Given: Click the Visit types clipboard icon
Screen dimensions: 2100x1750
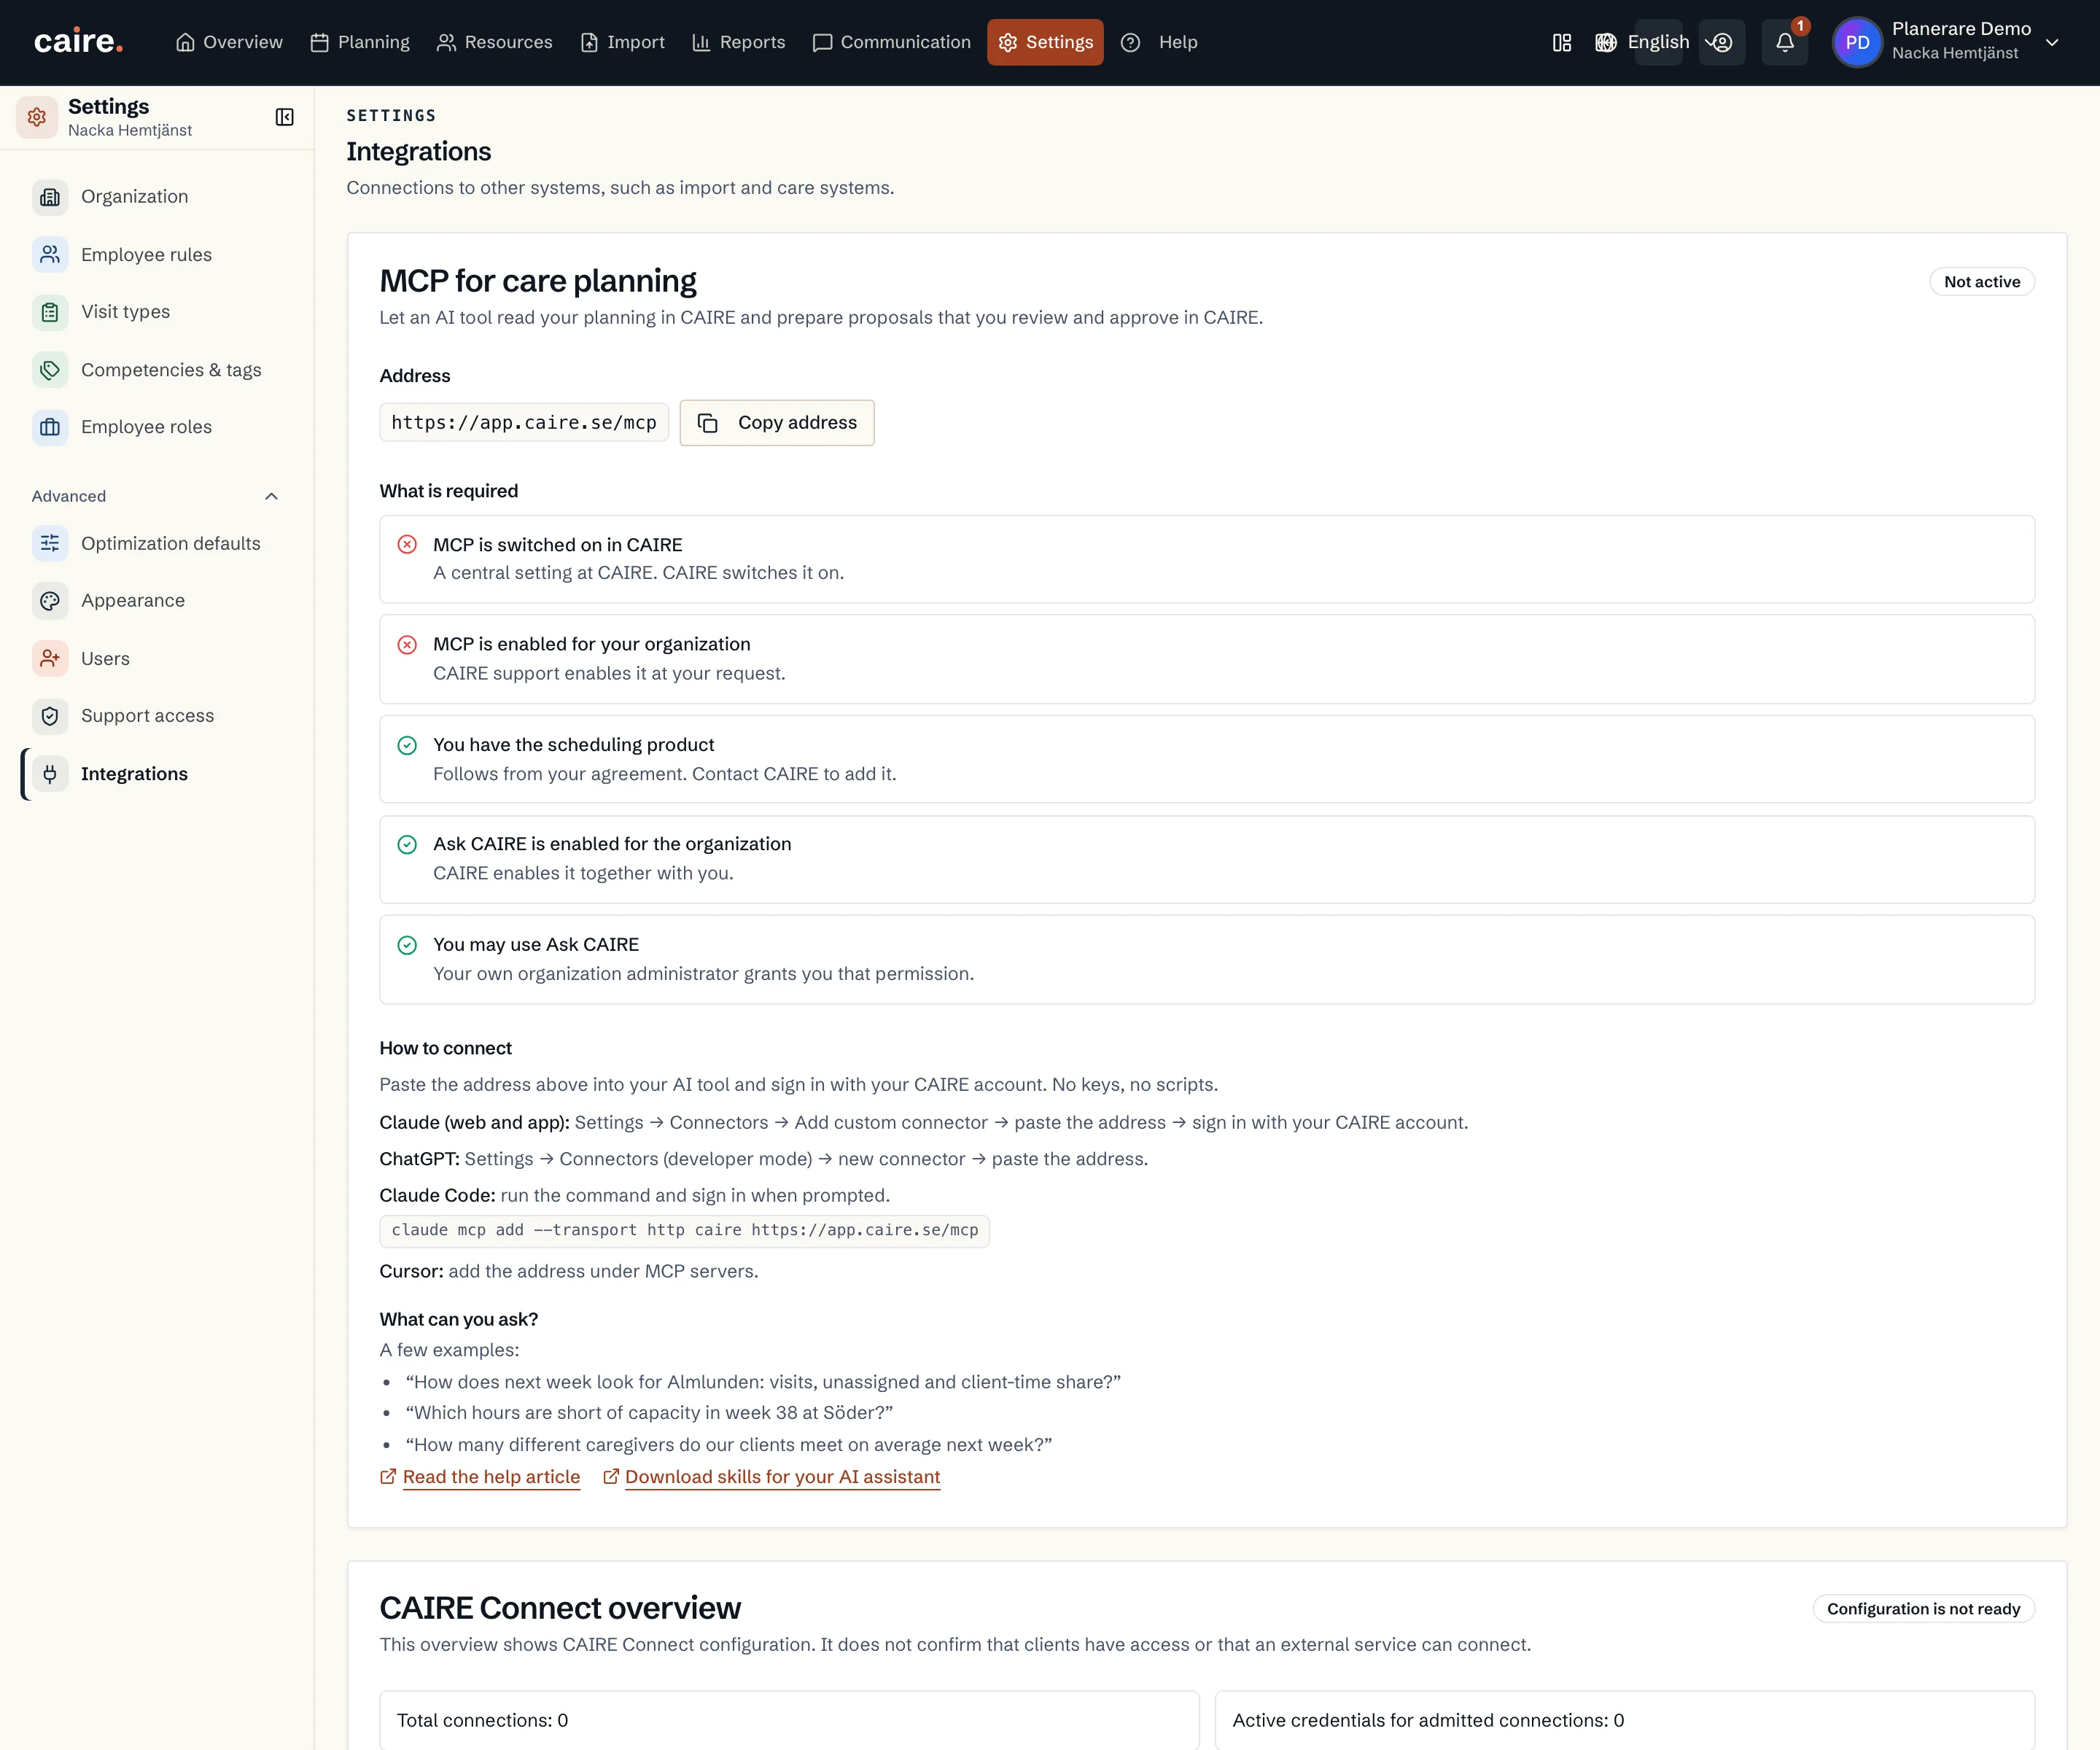Looking at the screenshot, I should pyautogui.click(x=50, y=312).
